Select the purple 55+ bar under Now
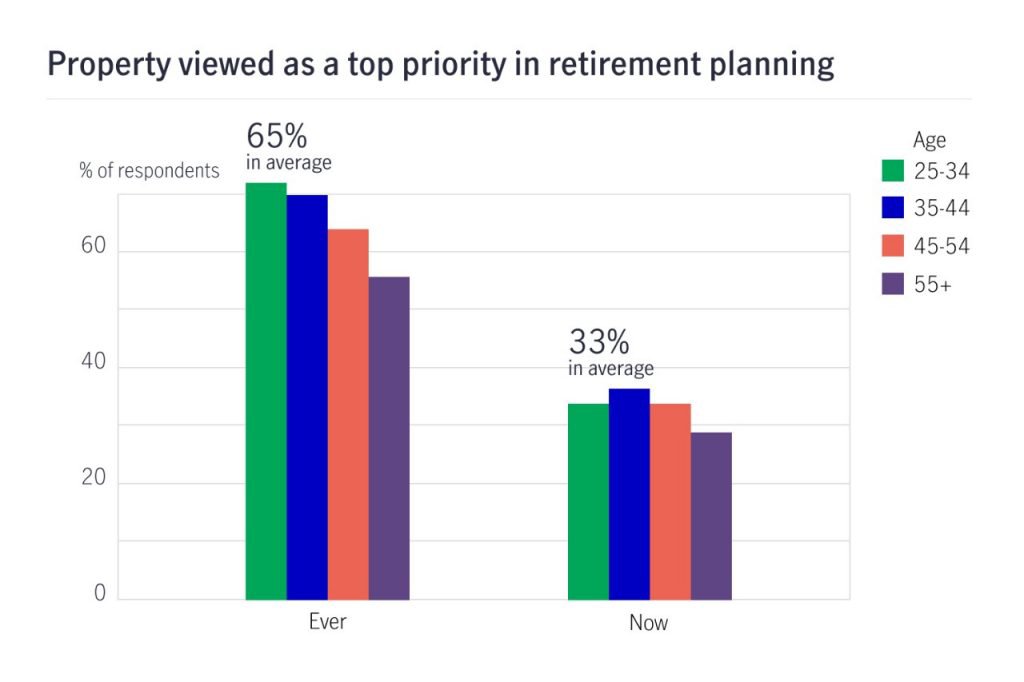 click(x=712, y=516)
